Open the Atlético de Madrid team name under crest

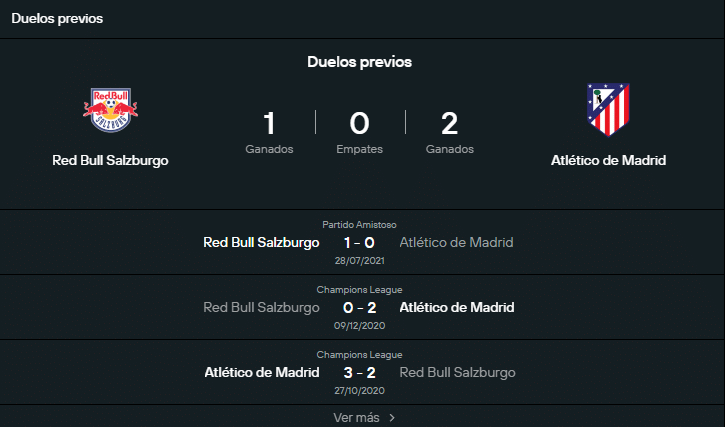[x=608, y=160]
